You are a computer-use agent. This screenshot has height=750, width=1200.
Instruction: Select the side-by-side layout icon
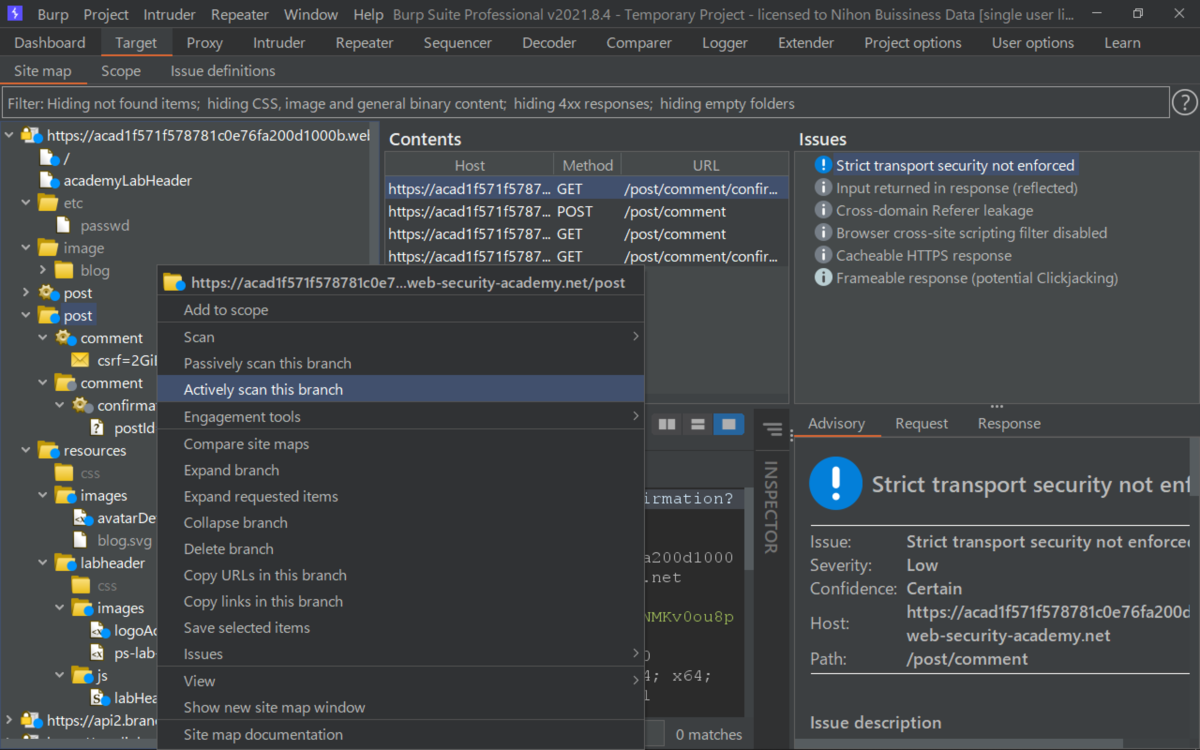pos(666,425)
